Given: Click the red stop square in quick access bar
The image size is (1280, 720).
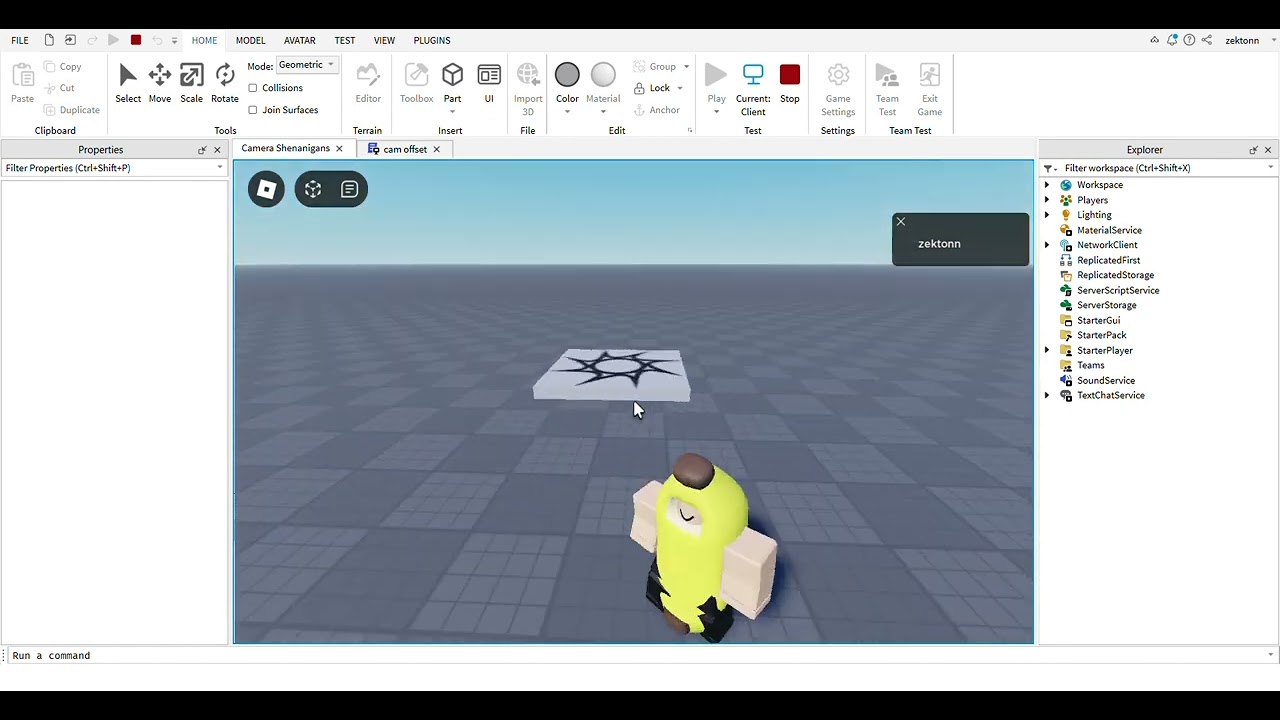Looking at the screenshot, I should [136, 40].
